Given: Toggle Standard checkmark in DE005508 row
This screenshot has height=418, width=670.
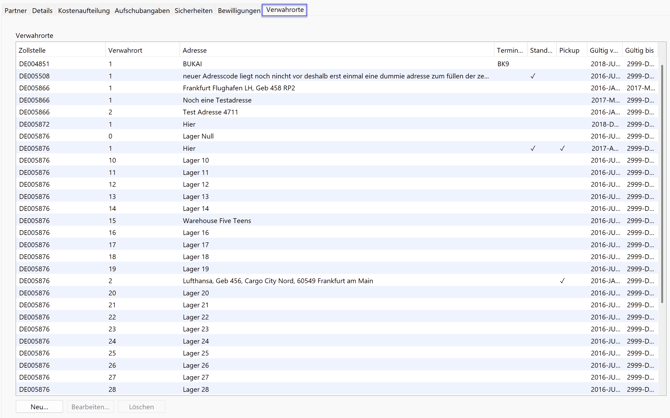Looking at the screenshot, I should (x=533, y=76).
